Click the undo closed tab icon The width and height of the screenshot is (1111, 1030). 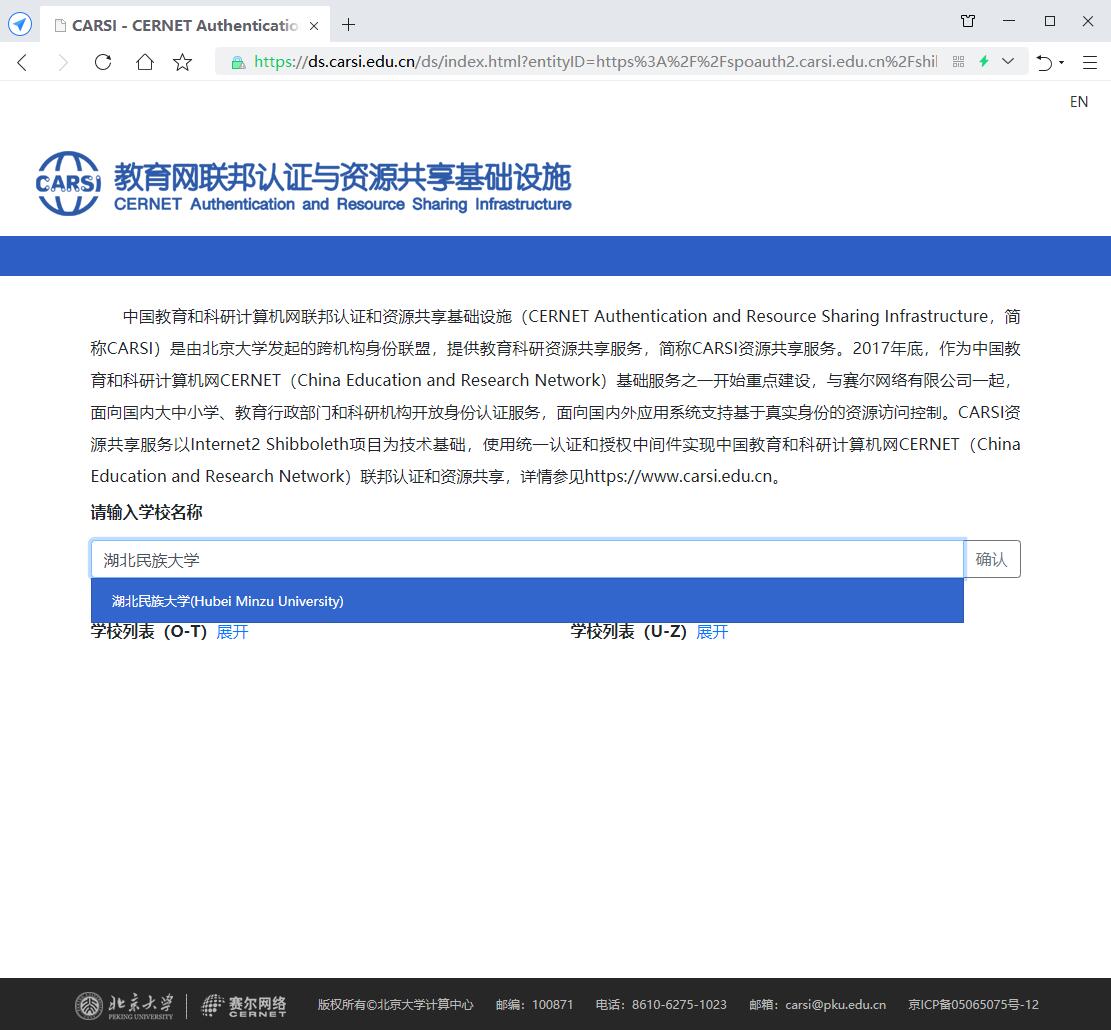point(1043,62)
